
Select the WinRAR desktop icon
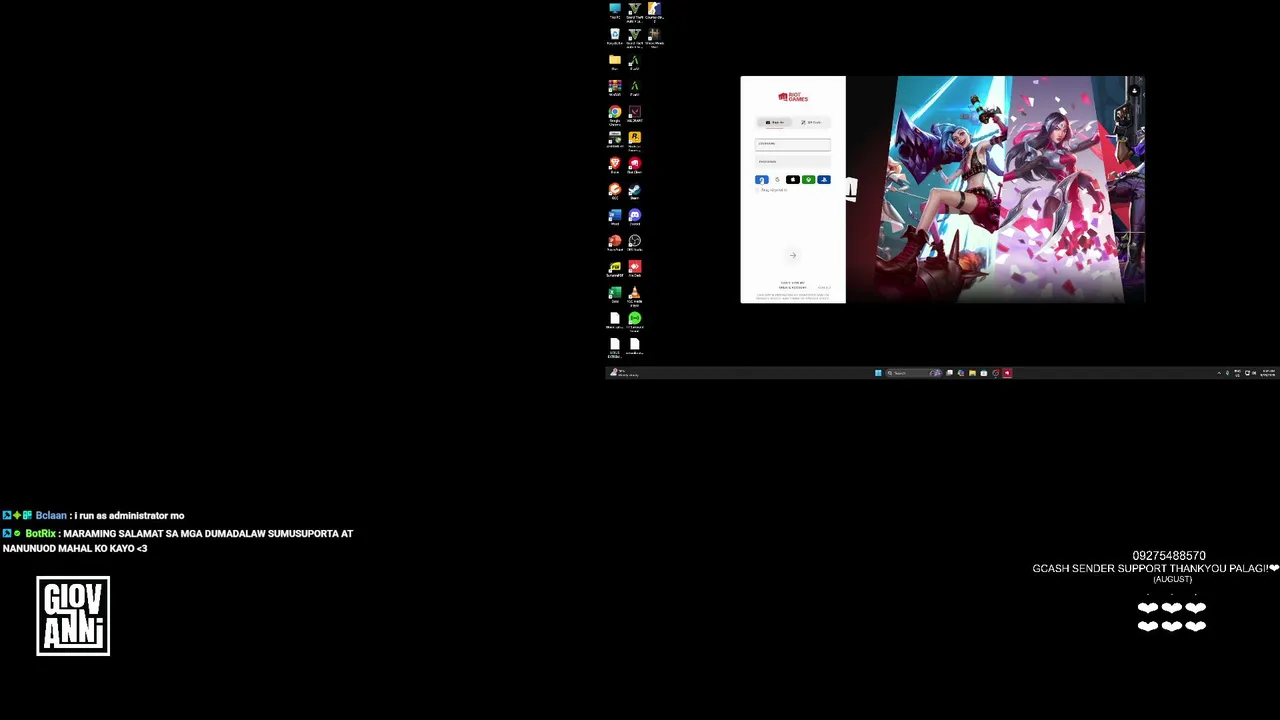pos(615,88)
